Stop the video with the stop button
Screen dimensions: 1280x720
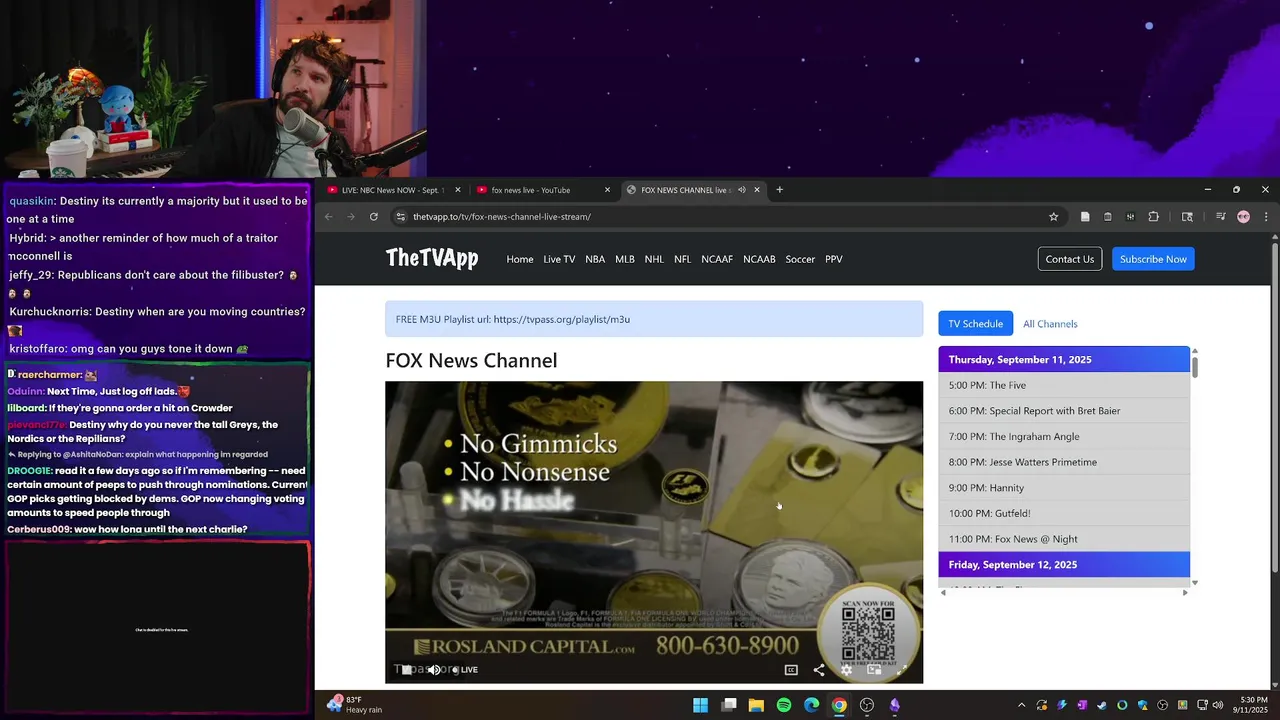tap(407, 670)
